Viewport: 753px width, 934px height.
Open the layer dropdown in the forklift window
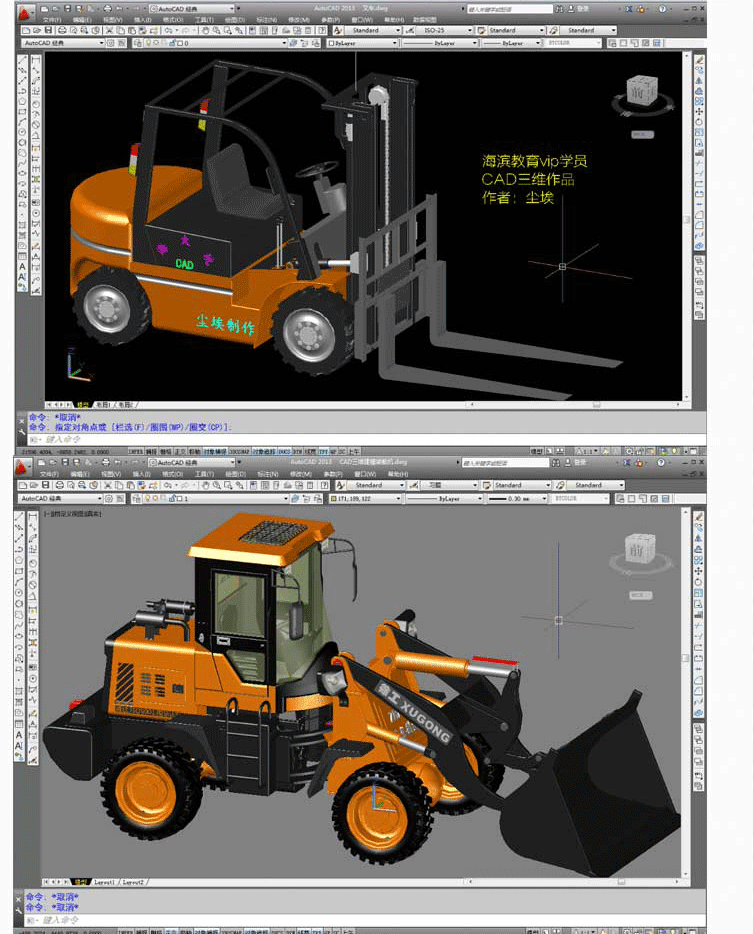click(x=210, y=43)
